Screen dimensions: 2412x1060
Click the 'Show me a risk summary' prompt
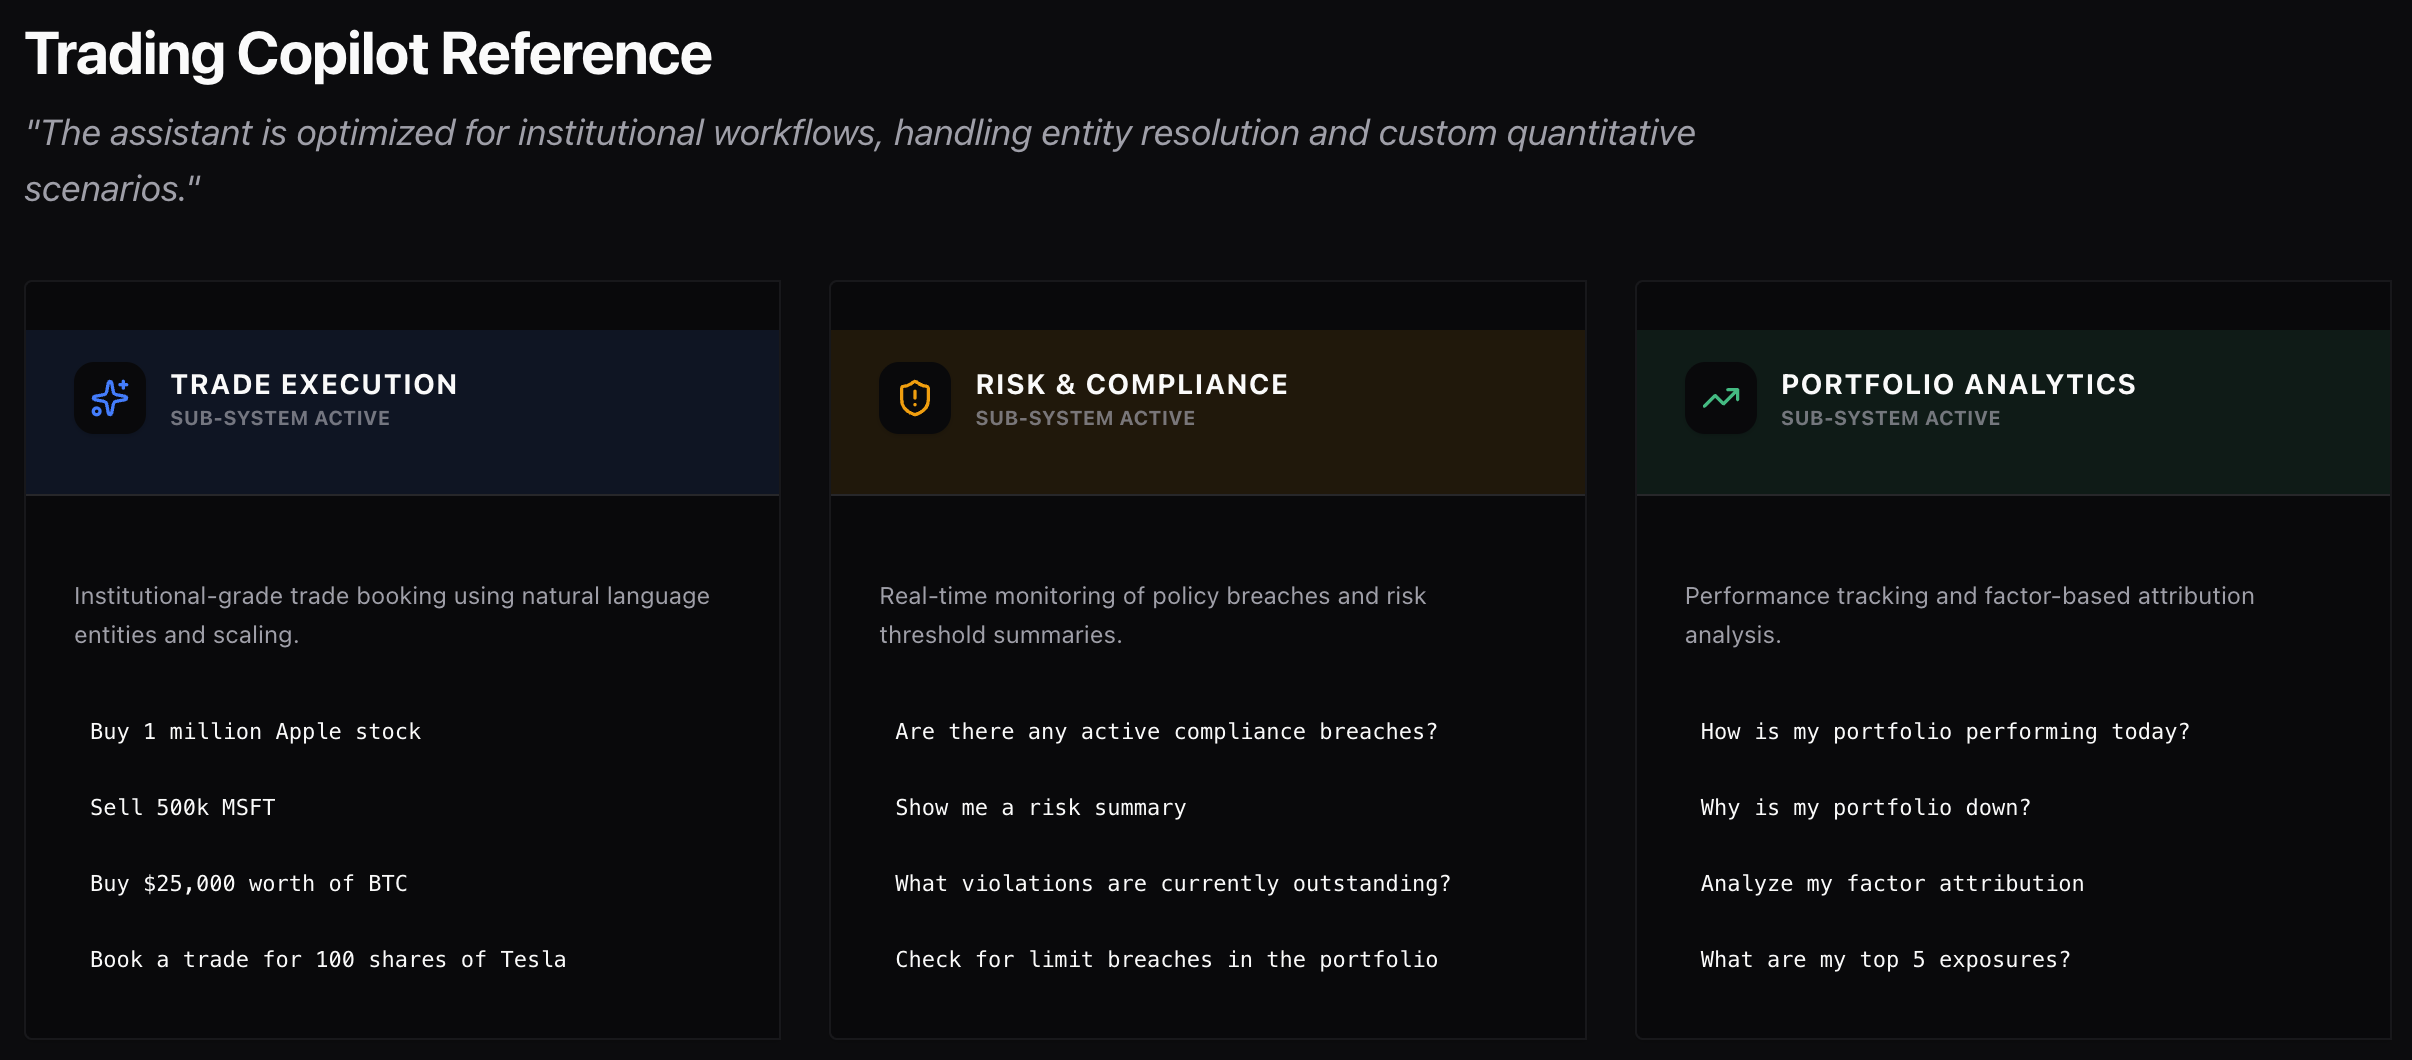click(x=1040, y=808)
